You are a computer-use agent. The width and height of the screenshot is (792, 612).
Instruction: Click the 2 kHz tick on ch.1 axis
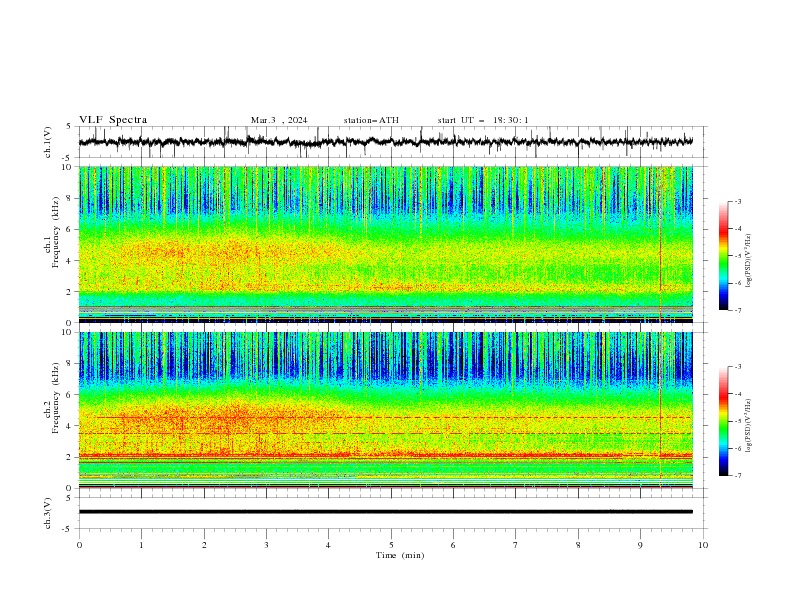70,291
